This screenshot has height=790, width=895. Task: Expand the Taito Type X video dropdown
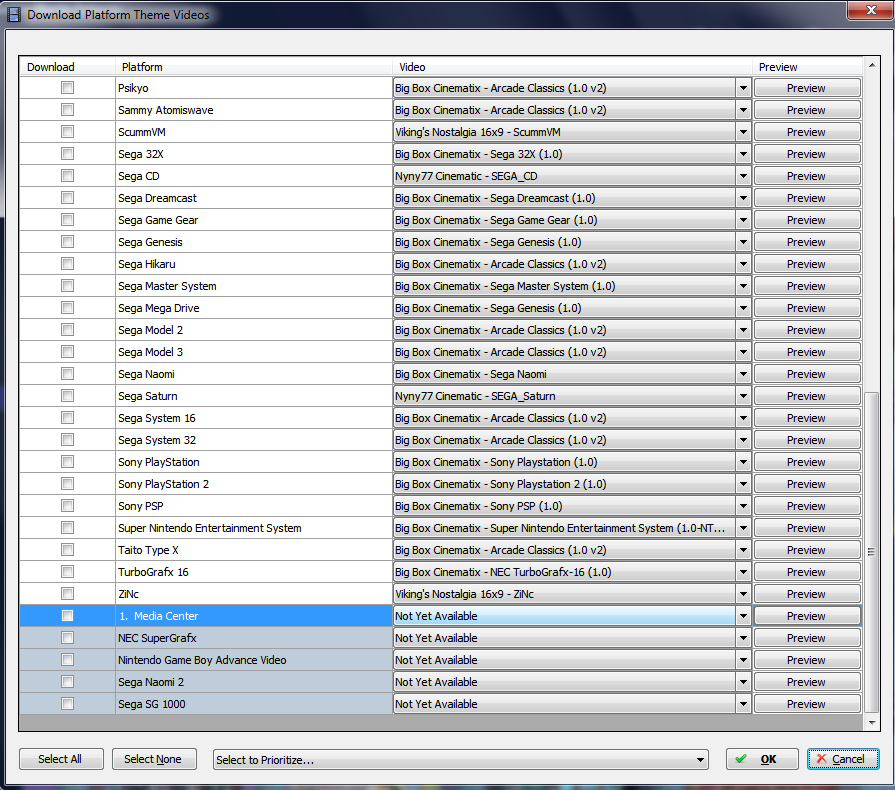(x=743, y=550)
